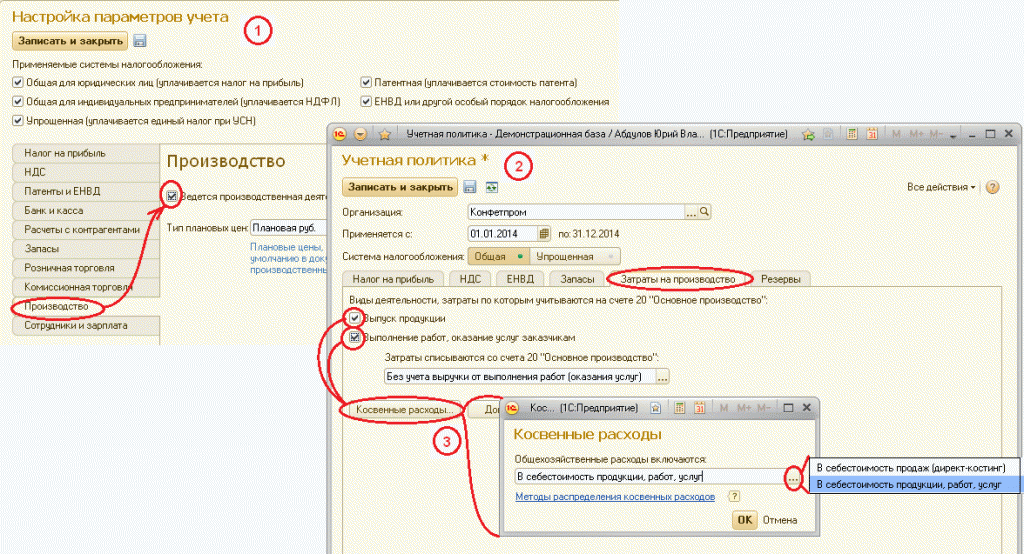Open the small arrow dropdown in the Учетная политика title bar
1024x554 pixels.
pyautogui.click(x=953, y=135)
